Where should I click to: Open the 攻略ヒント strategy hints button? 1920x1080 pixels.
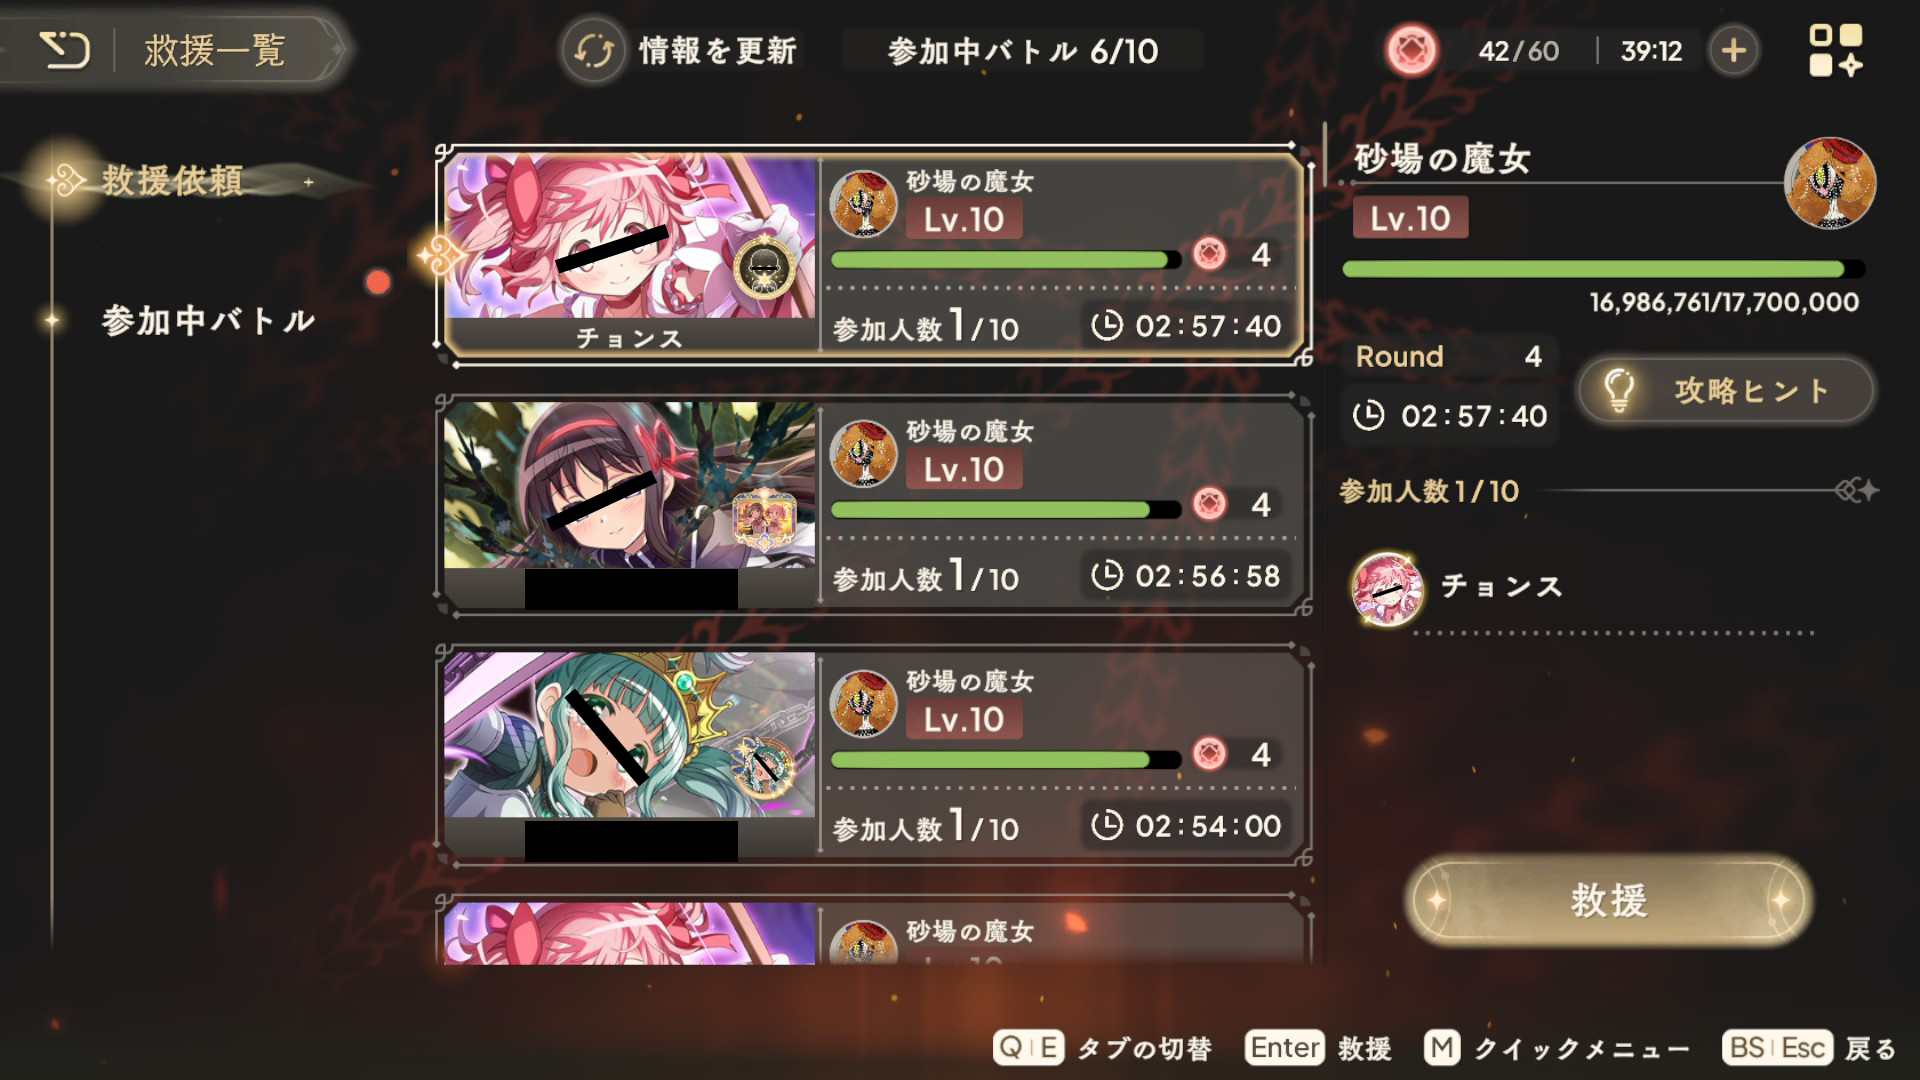[1725, 390]
